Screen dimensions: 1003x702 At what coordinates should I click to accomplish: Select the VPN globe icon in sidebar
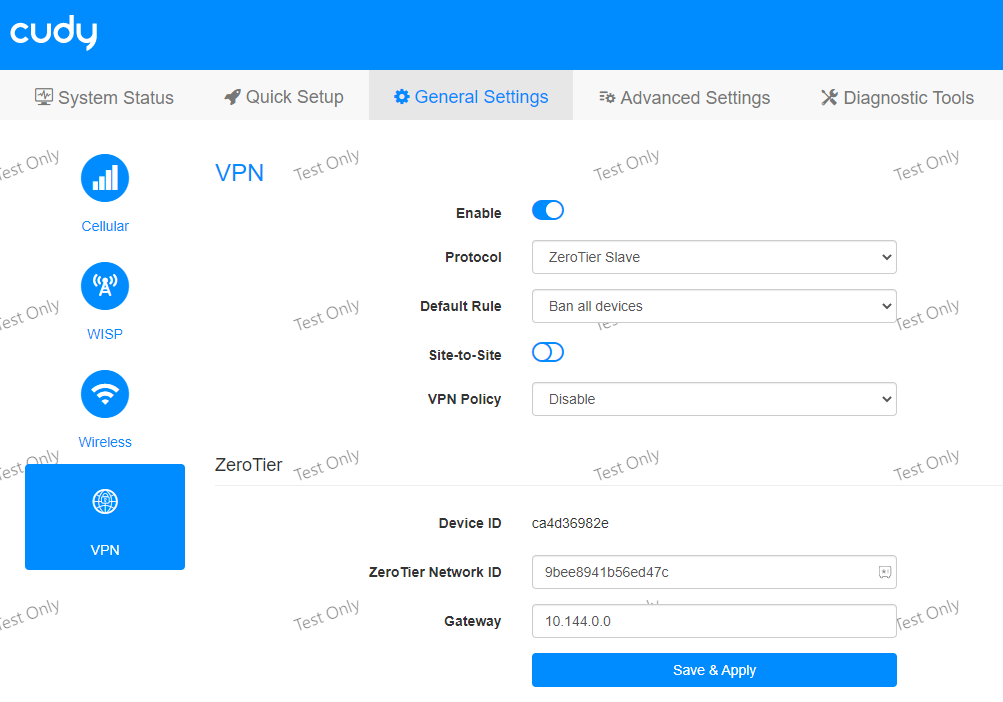[x=105, y=502]
